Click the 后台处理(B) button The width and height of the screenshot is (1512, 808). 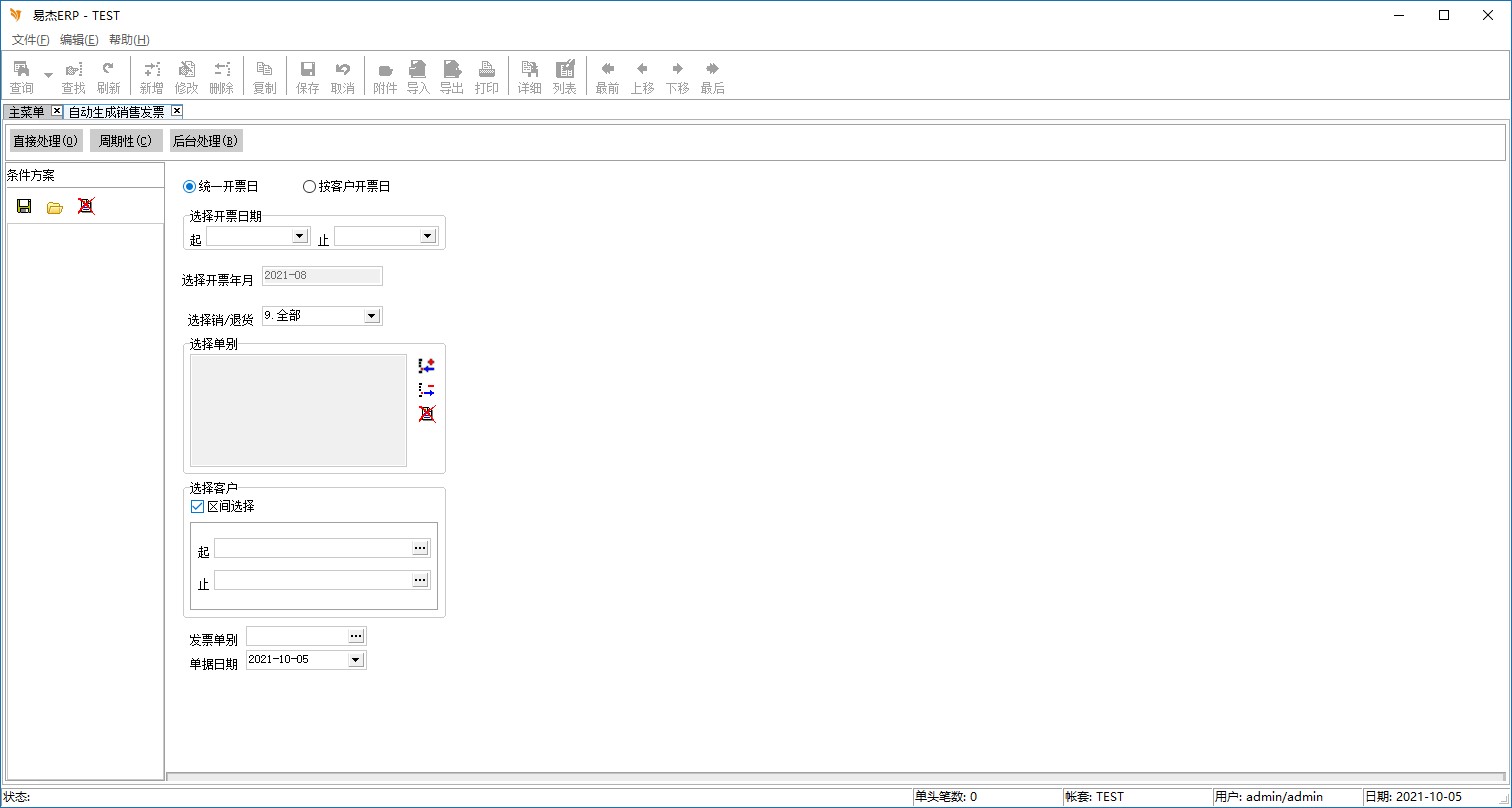point(205,141)
